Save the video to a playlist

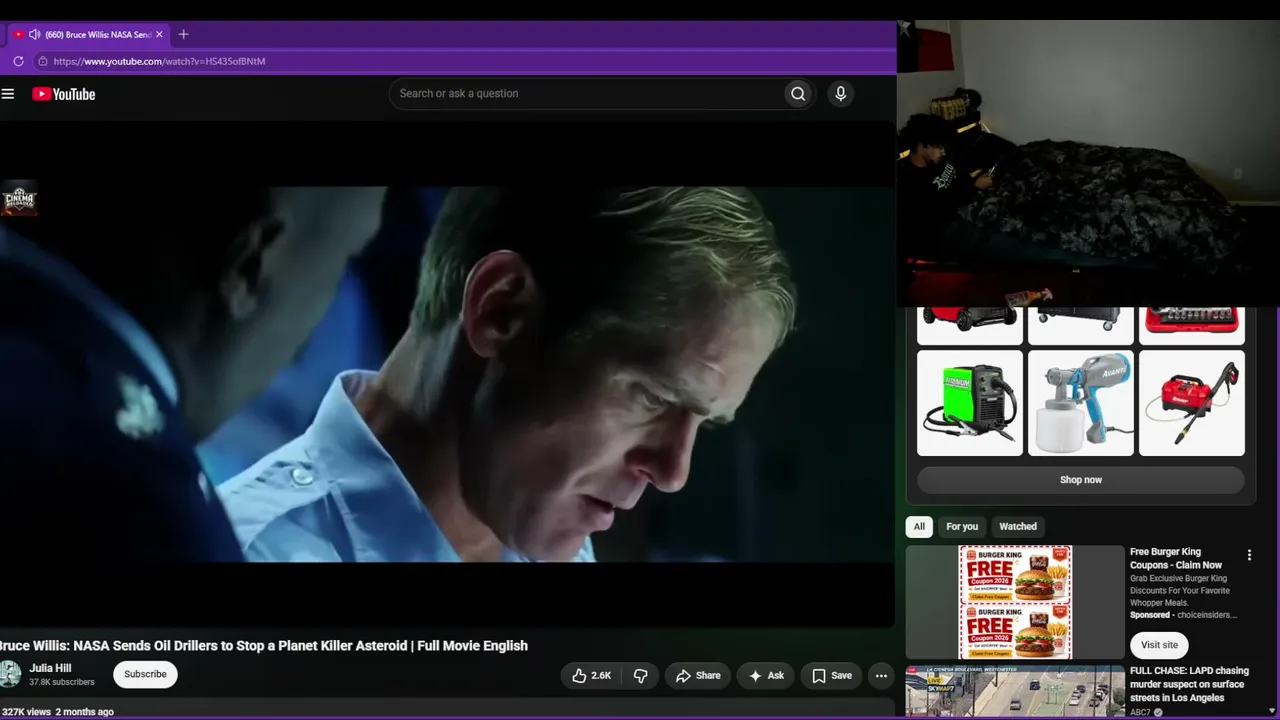(x=831, y=676)
